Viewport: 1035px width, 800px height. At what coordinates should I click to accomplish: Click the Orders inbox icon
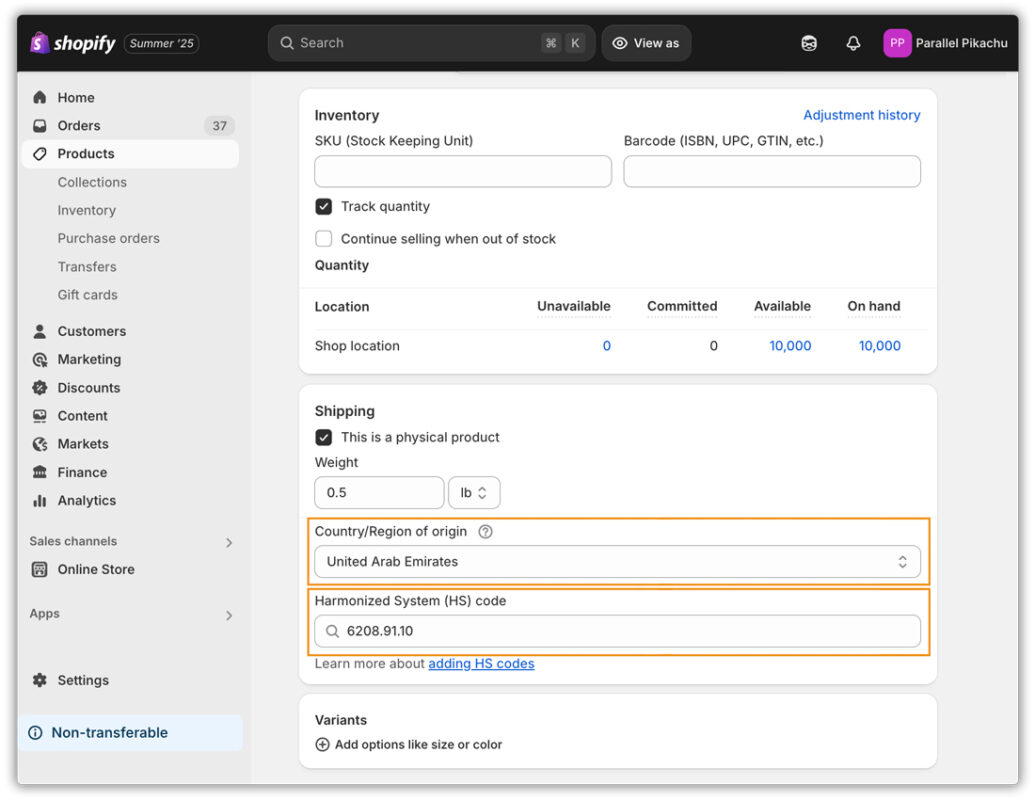click(40, 125)
